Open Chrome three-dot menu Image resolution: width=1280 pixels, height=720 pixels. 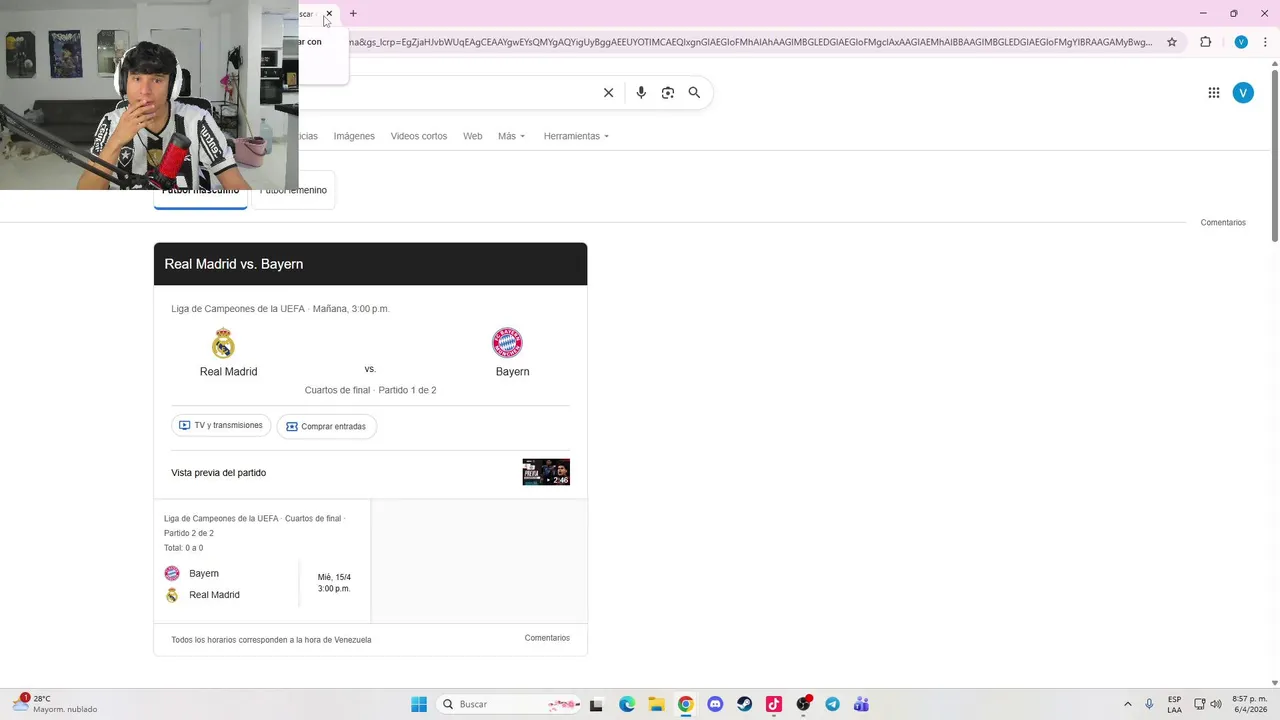click(x=1266, y=42)
